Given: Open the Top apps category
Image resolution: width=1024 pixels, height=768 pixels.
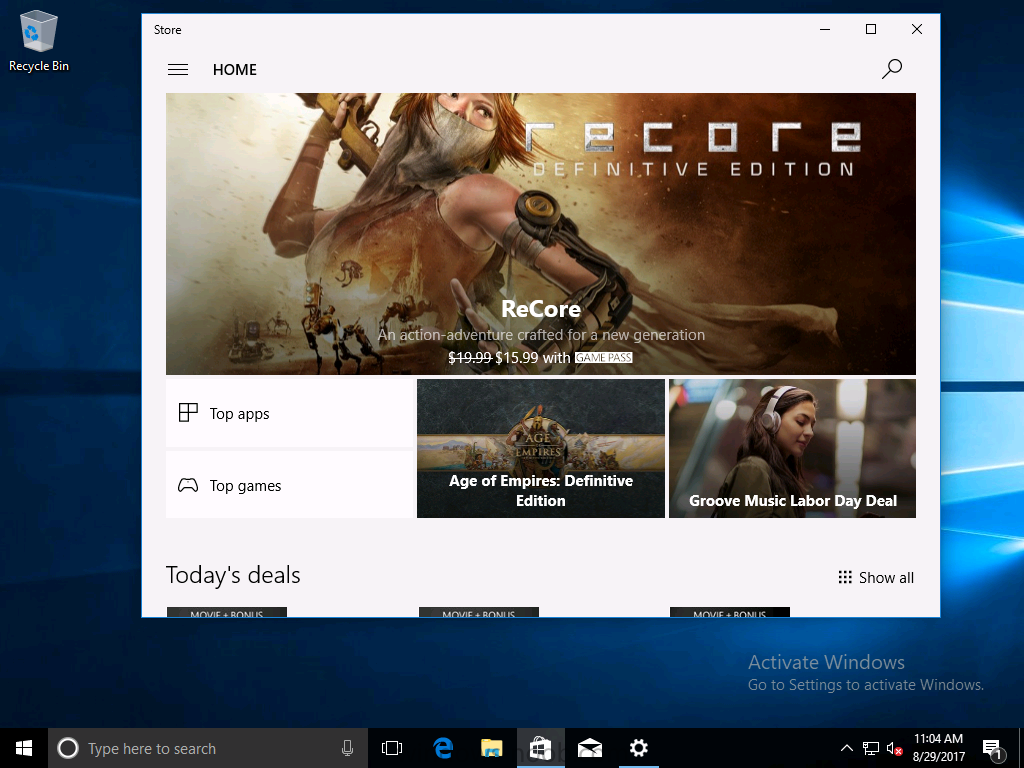Looking at the screenshot, I should point(289,413).
